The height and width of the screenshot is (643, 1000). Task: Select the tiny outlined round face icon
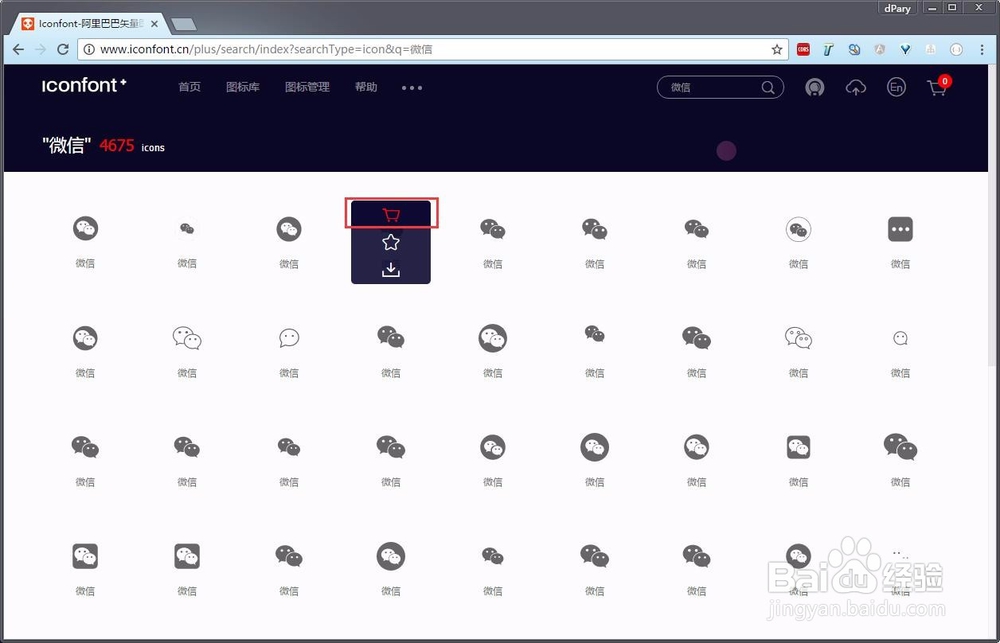pos(901,338)
